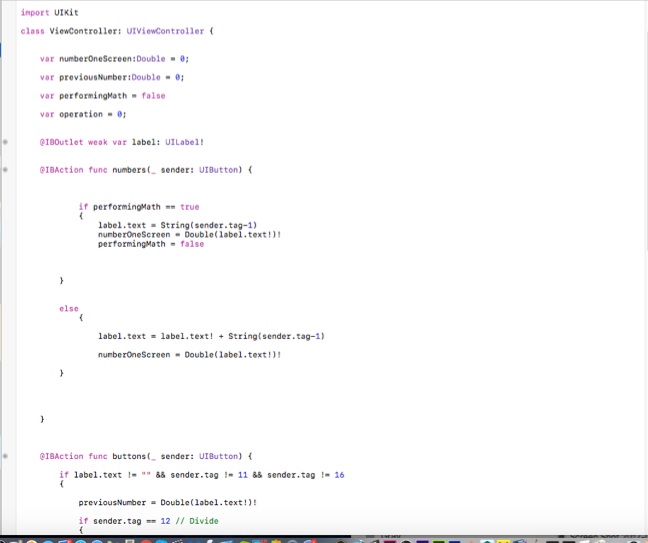Click the 'numbers' function name
648x543 pixels.
click(x=129, y=170)
